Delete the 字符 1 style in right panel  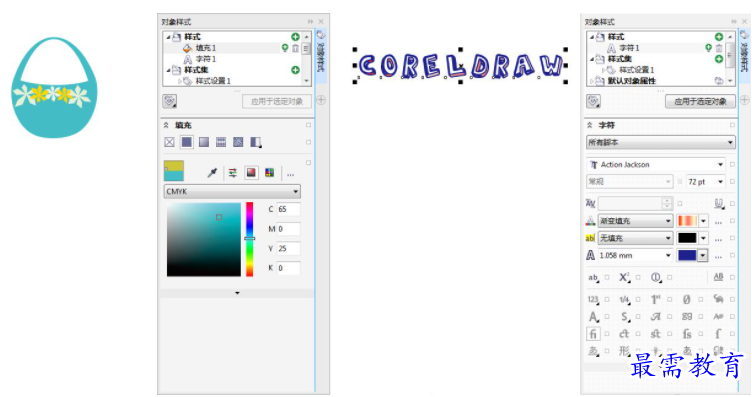click(x=719, y=48)
